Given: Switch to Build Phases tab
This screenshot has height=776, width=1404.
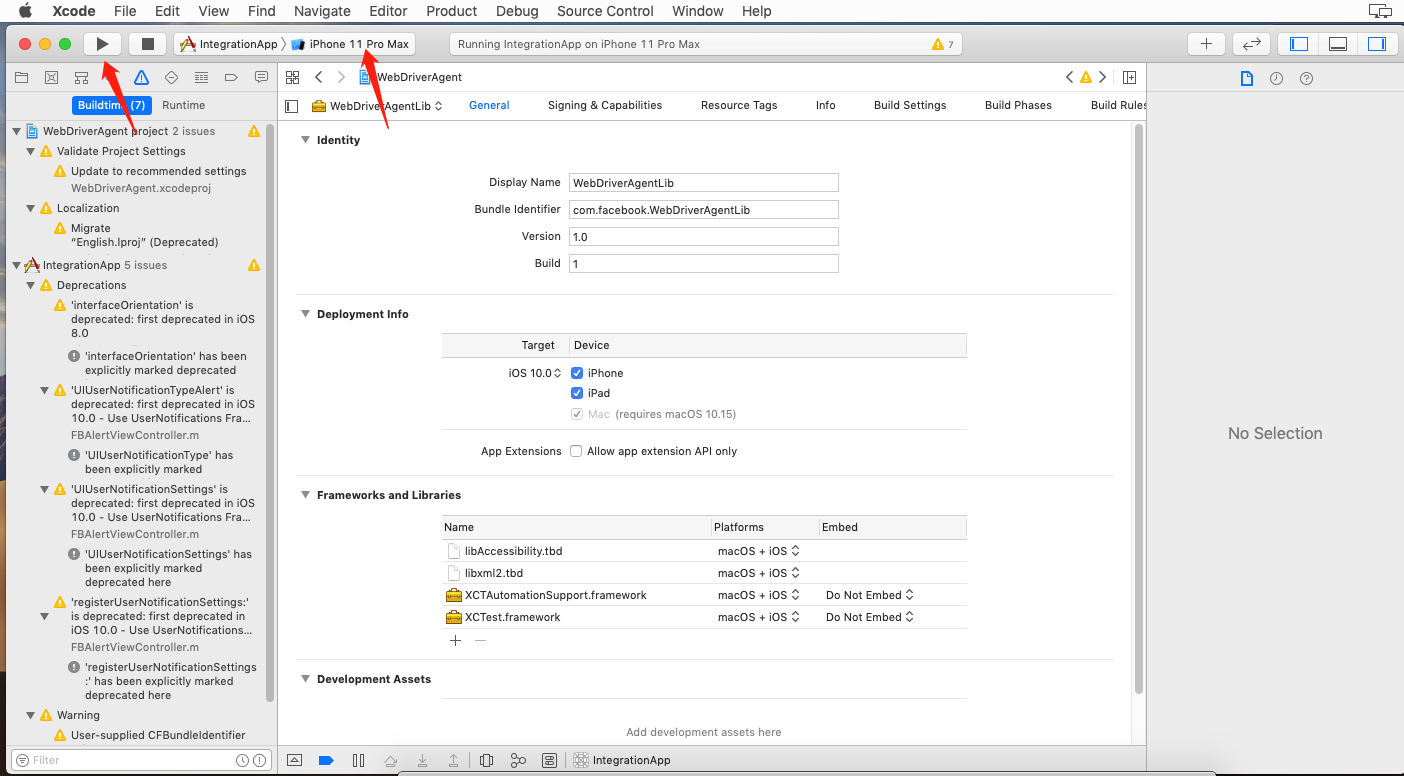Looking at the screenshot, I should (x=1018, y=105).
